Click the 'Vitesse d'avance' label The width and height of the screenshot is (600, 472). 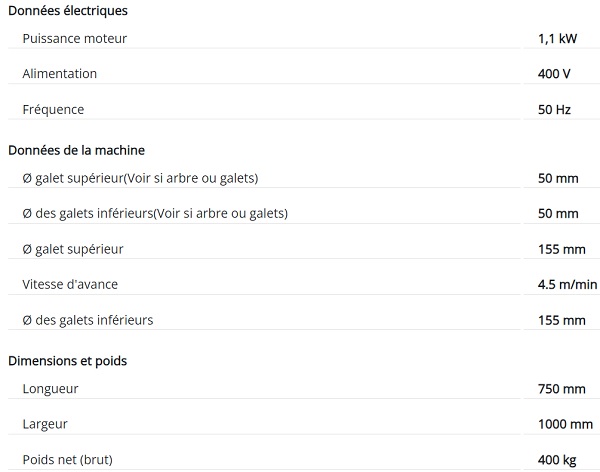(70, 284)
